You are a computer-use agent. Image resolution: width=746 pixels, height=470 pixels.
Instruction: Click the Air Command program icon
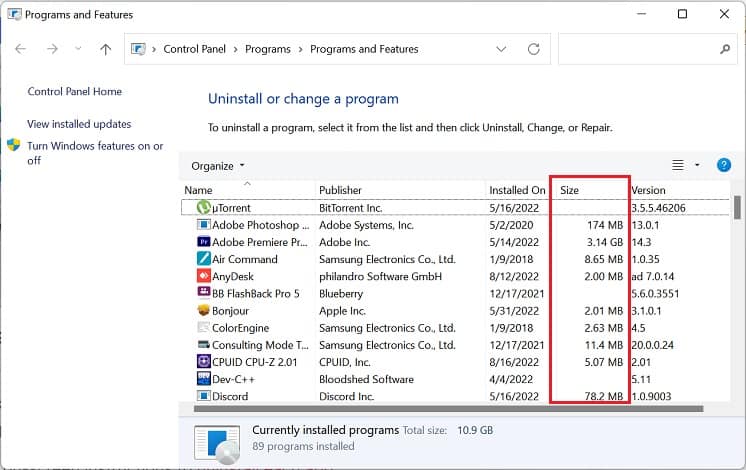[204, 259]
